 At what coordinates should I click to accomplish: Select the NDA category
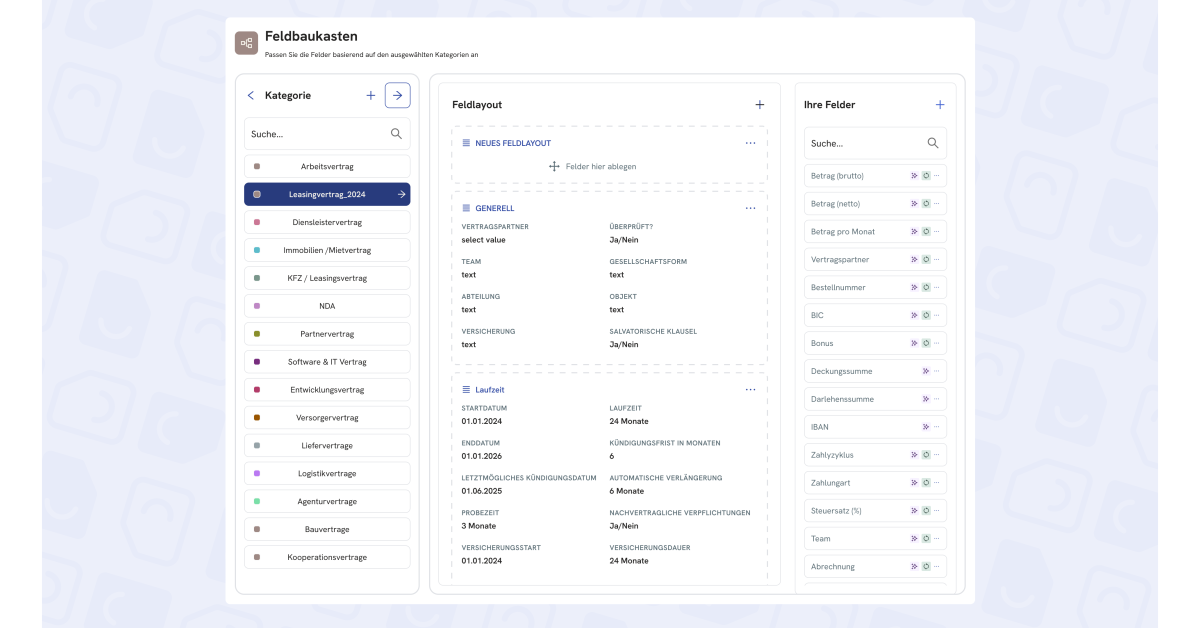(x=327, y=306)
